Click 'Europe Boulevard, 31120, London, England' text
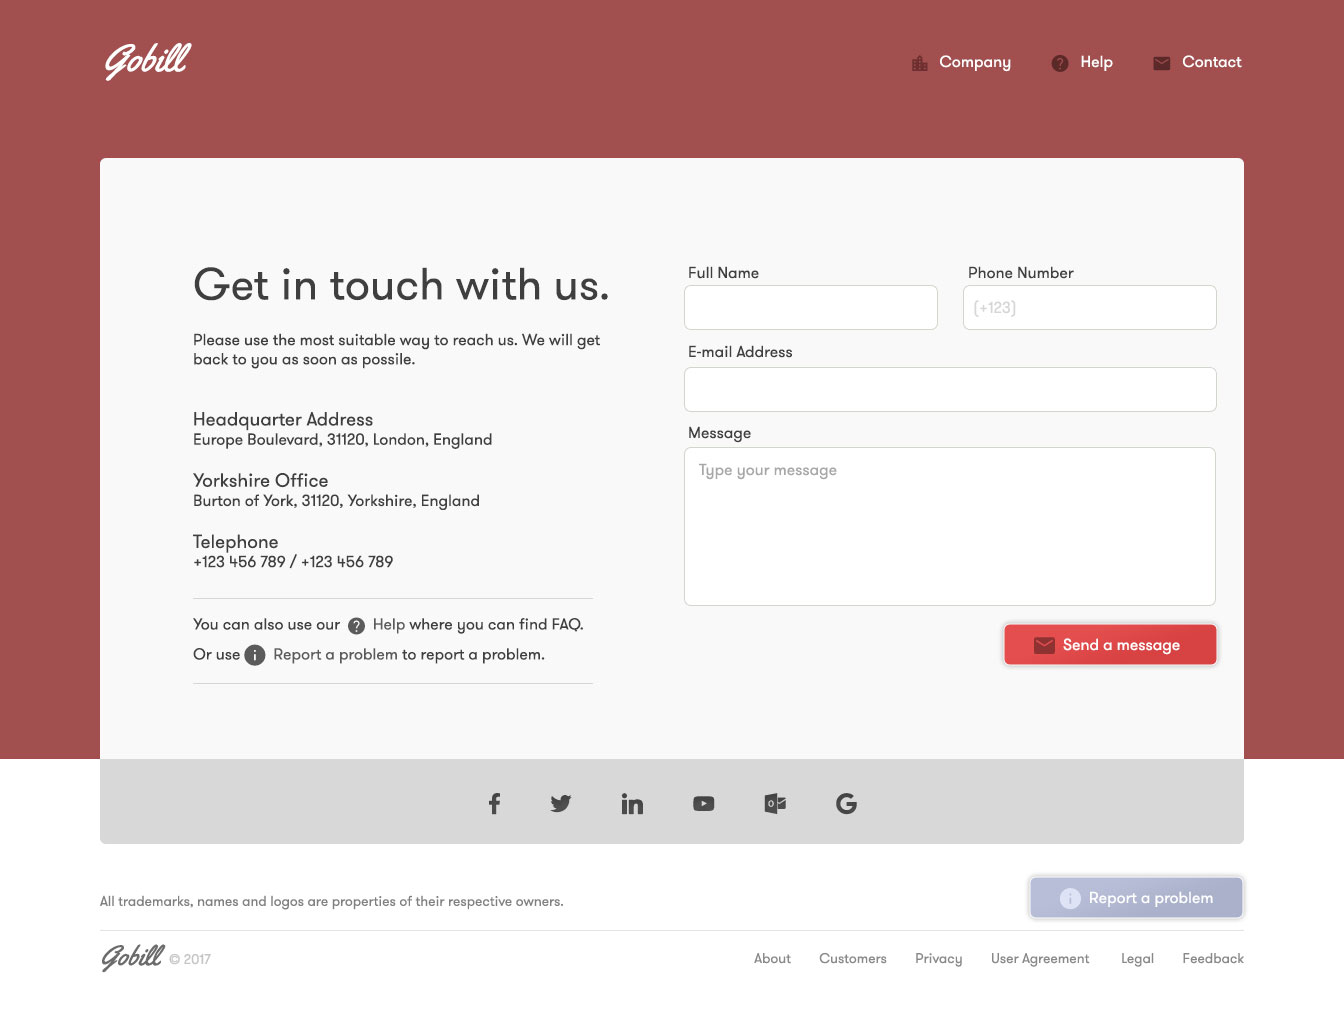 [342, 439]
